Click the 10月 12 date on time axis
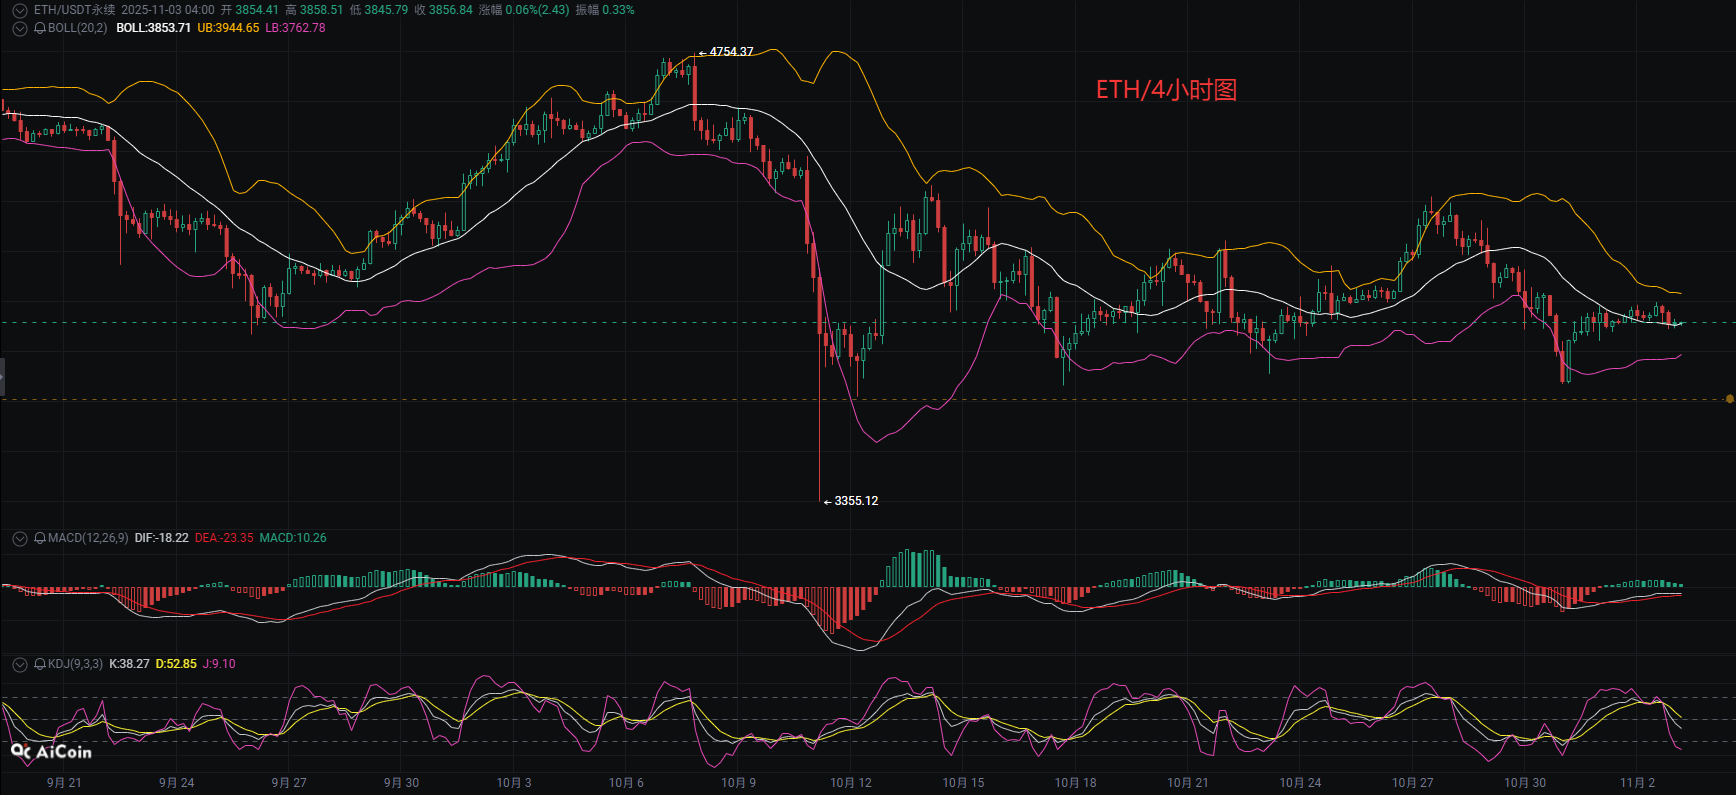Viewport: 1736px width, 795px height. 851,783
